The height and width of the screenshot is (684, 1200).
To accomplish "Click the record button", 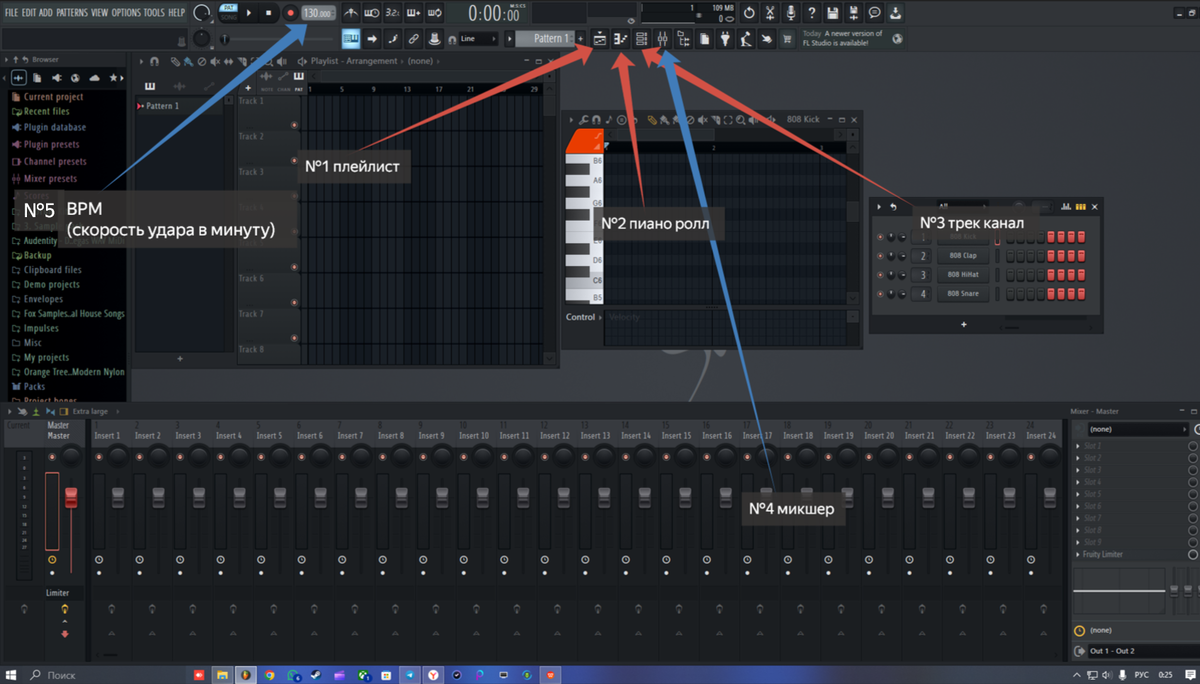I will (x=290, y=13).
